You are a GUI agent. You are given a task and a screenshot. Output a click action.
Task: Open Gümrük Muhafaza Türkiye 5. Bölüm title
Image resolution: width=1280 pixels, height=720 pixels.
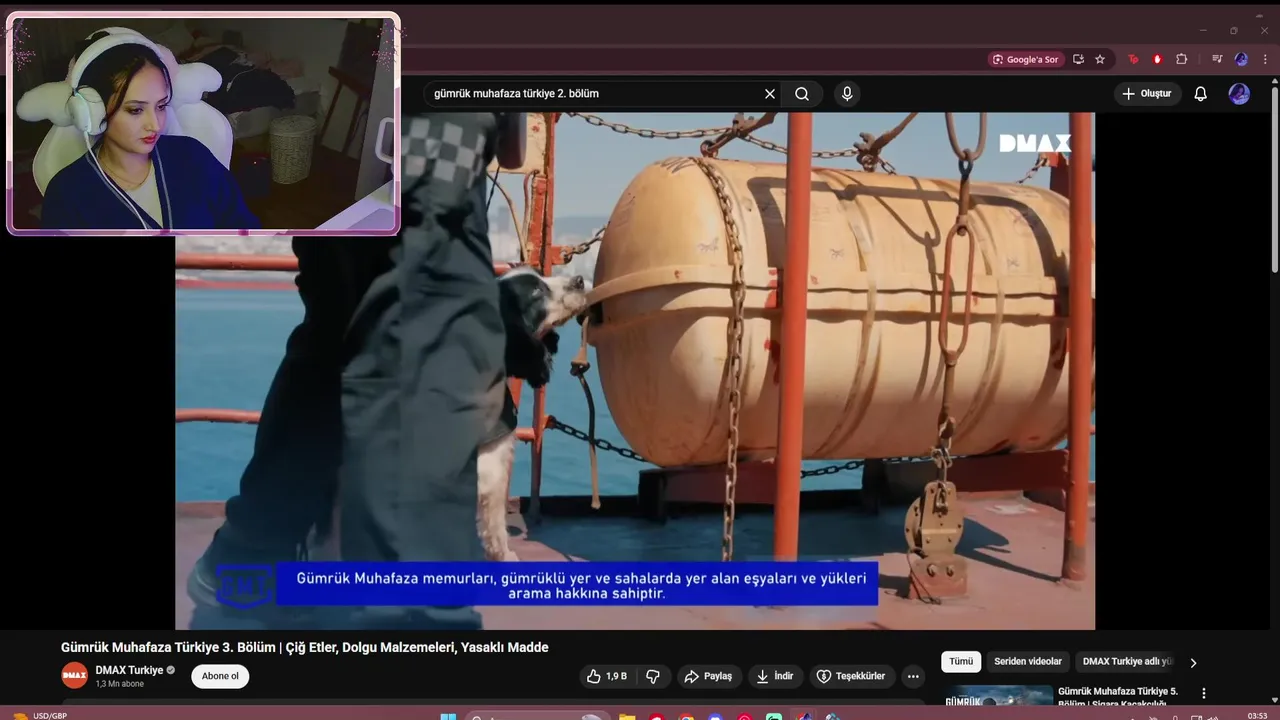(x=1118, y=697)
